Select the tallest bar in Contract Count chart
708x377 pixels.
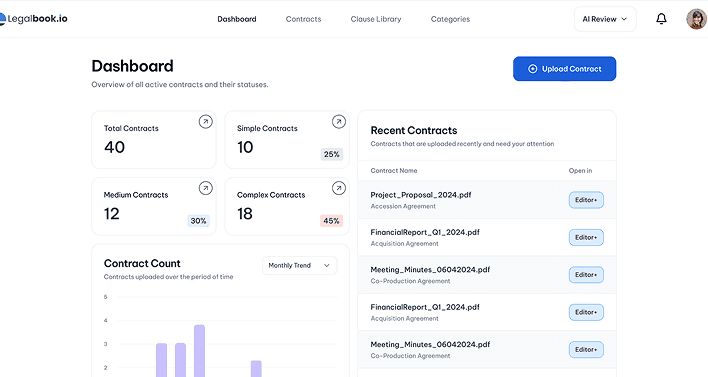coord(200,351)
